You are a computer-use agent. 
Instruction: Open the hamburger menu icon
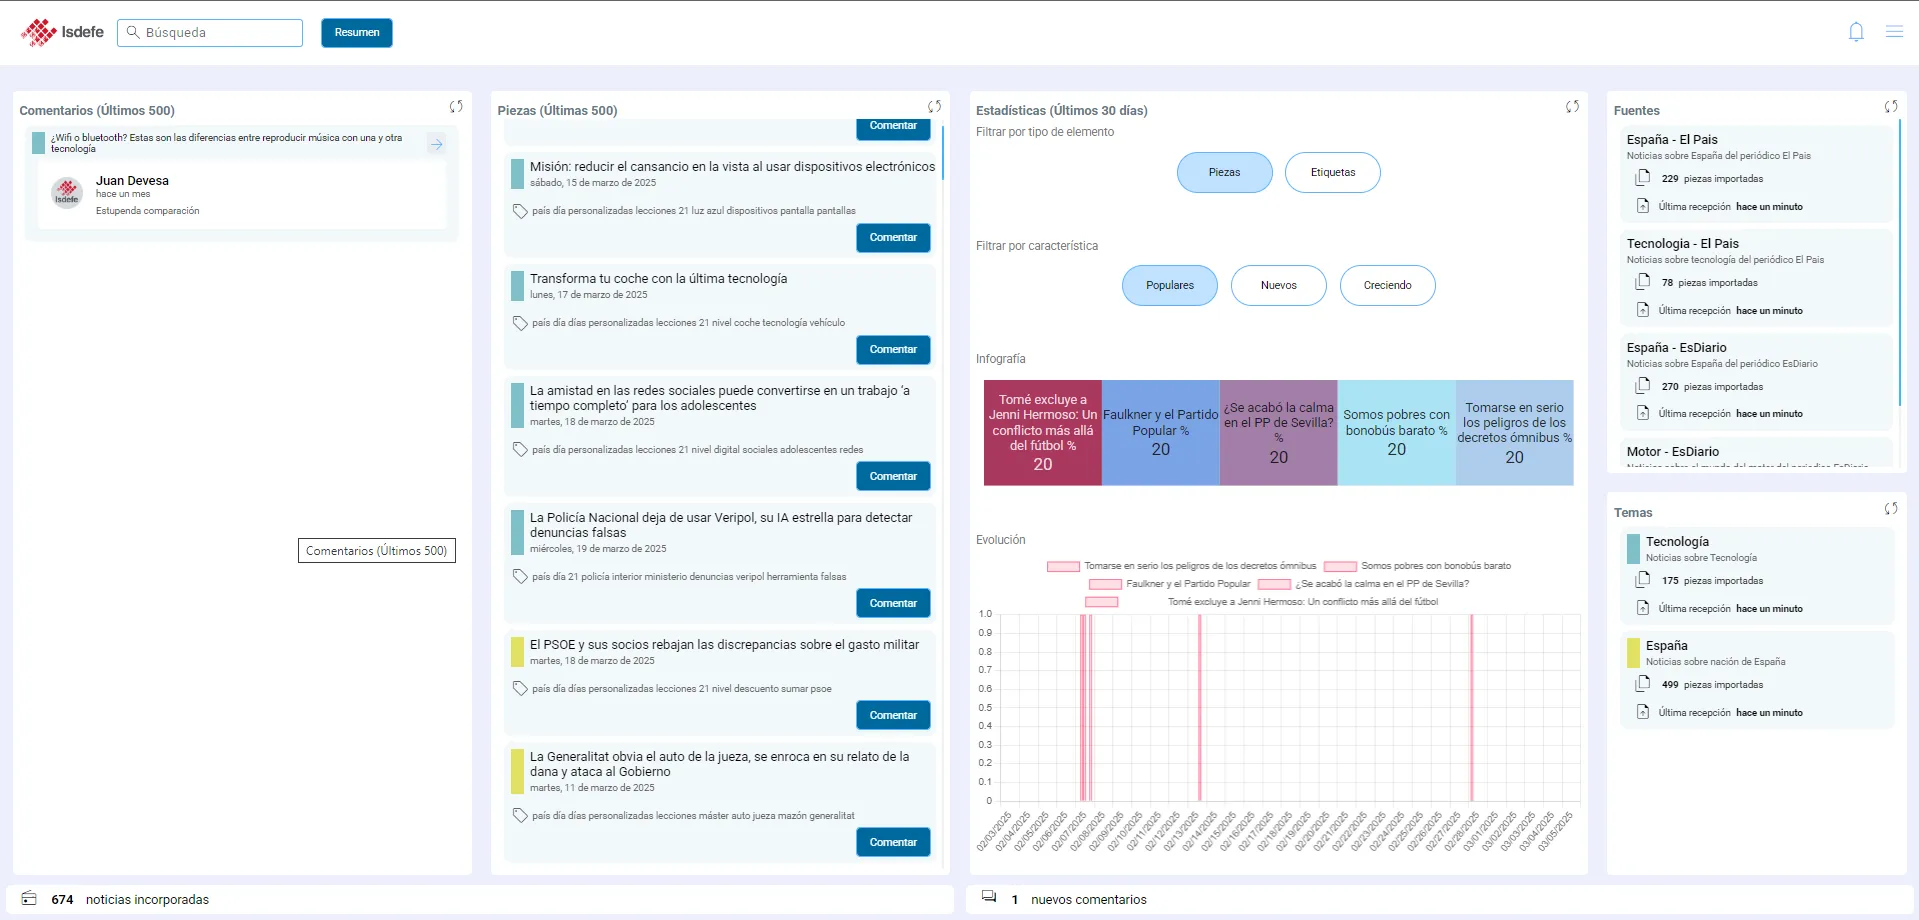[1894, 32]
